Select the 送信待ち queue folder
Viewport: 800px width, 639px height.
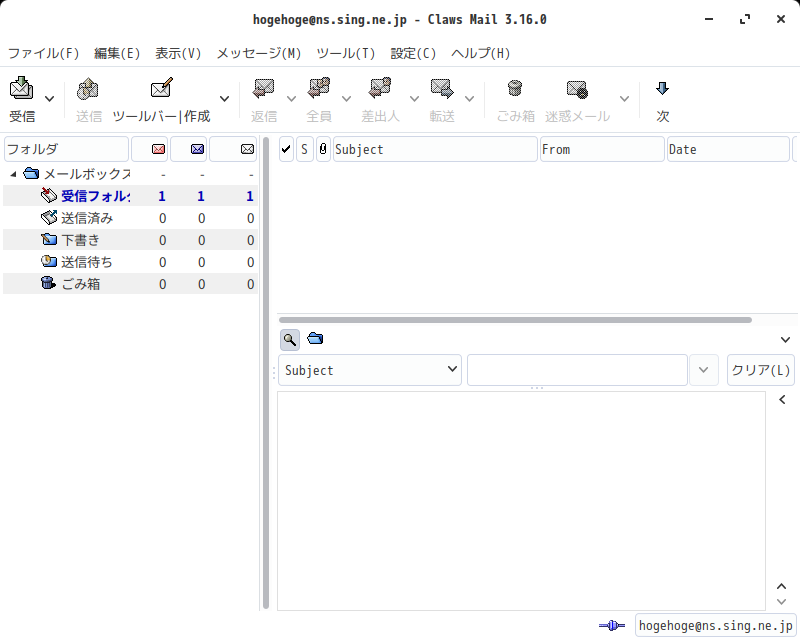pyautogui.click(x=130, y=262)
